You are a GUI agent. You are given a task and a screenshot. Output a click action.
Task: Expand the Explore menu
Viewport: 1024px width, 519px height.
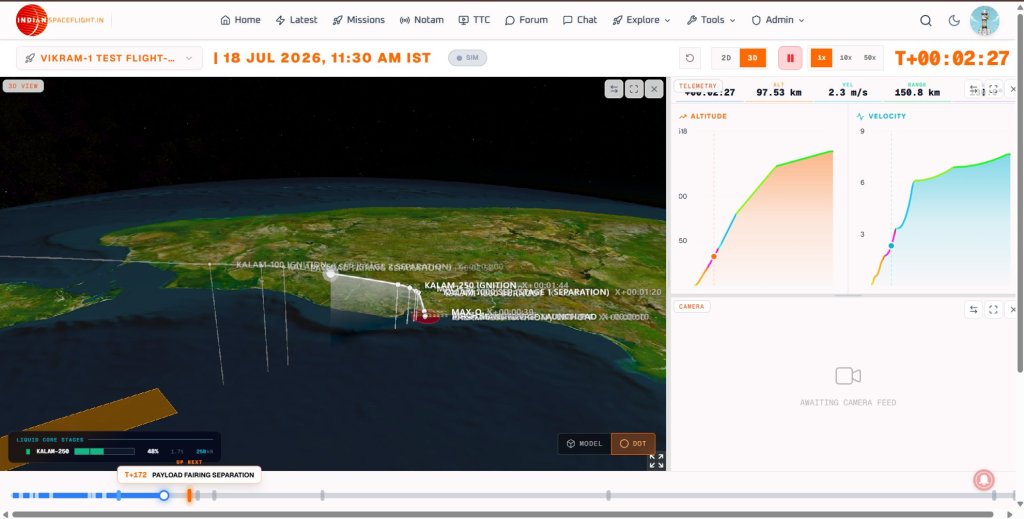[x=641, y=20]
